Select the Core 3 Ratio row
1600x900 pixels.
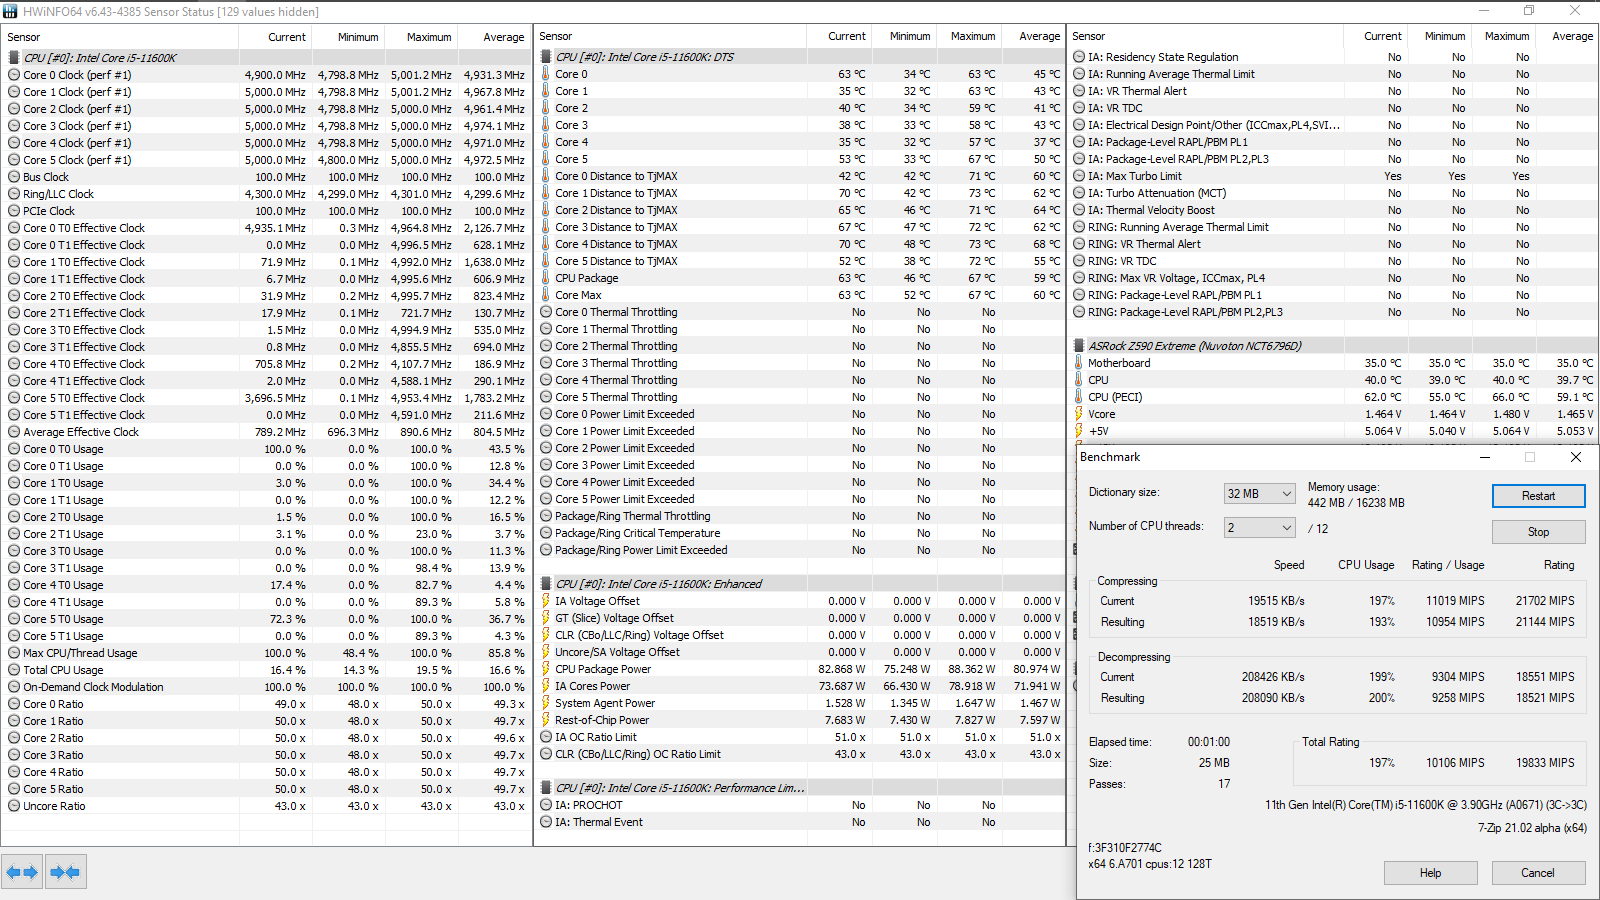[x=266, y=755]
